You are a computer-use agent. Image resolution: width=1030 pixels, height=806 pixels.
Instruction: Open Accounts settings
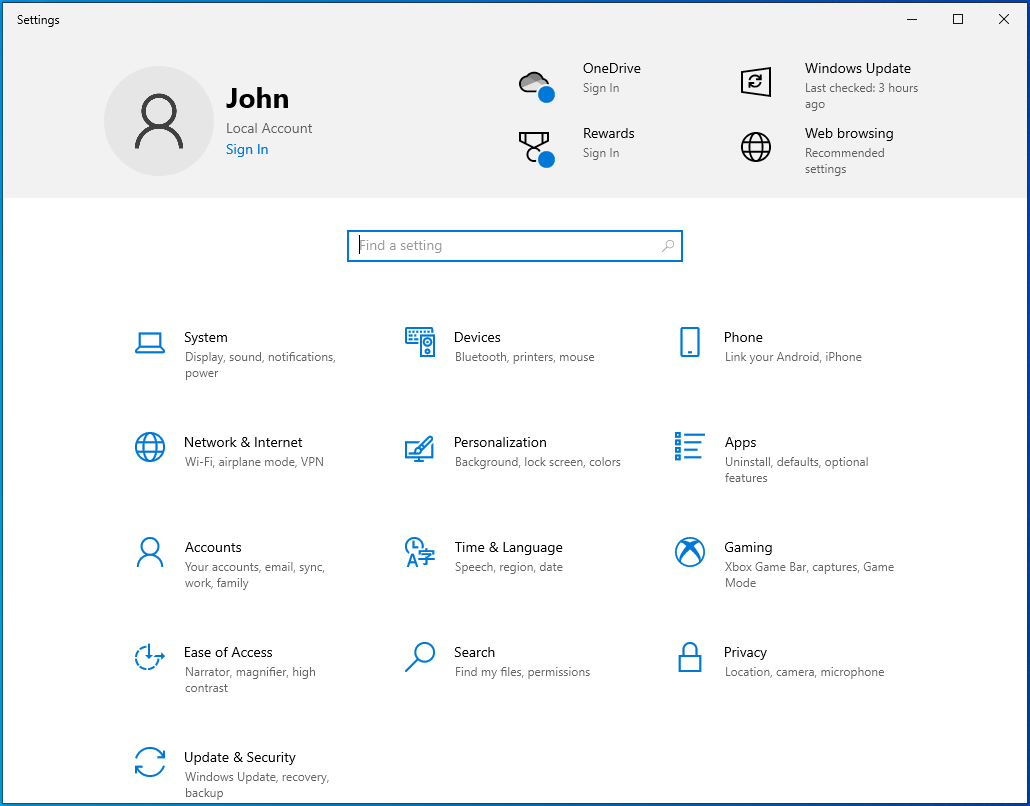[x=213, y=560]
